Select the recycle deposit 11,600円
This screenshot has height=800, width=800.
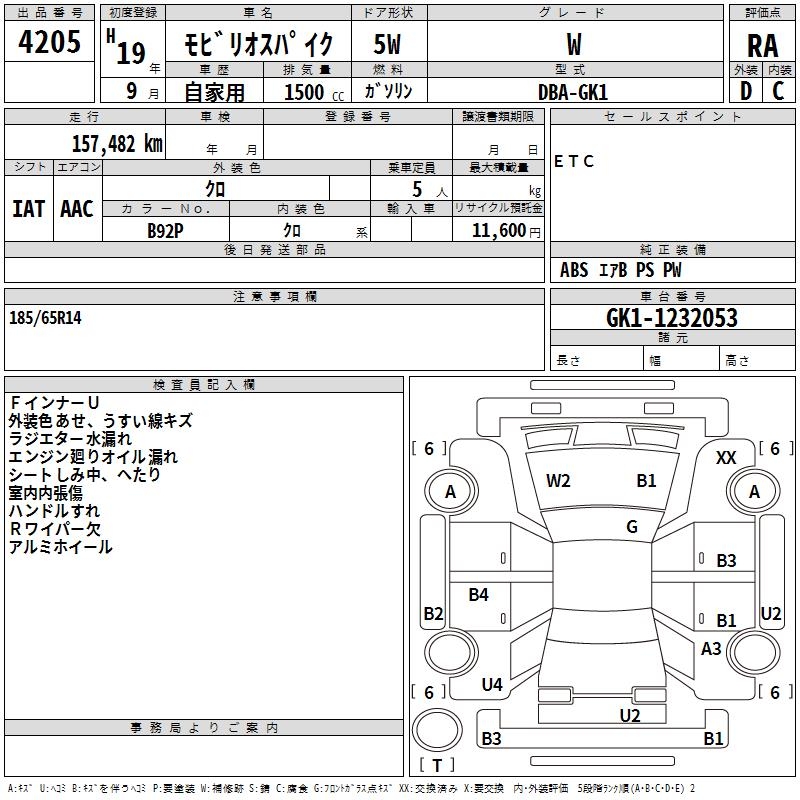506,231
